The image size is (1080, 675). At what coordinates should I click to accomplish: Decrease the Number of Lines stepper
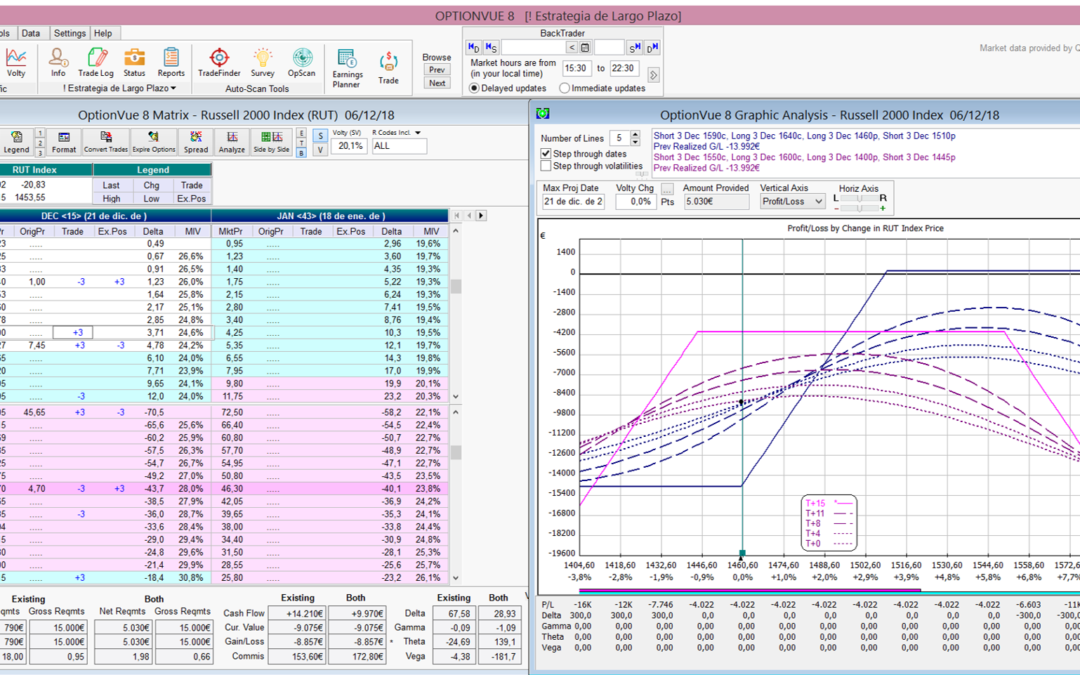635,142
